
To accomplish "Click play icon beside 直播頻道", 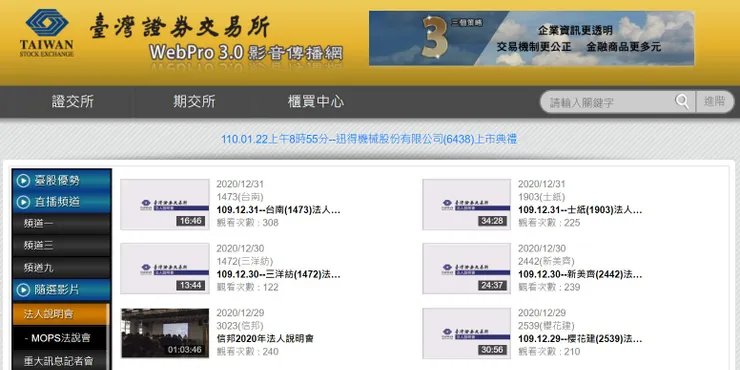I will [23, 202].
